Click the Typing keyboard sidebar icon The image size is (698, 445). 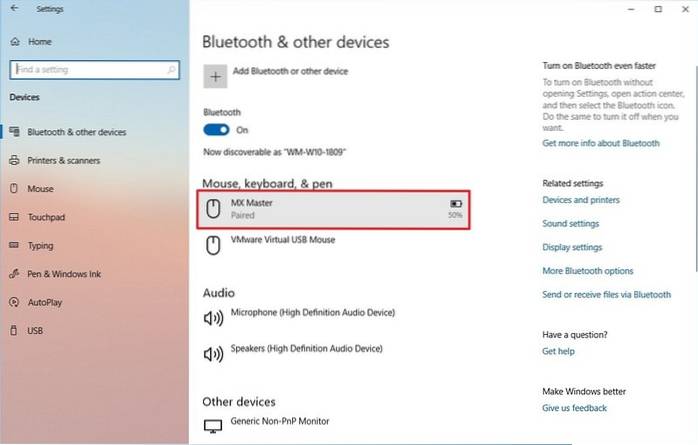click(15, 244)
